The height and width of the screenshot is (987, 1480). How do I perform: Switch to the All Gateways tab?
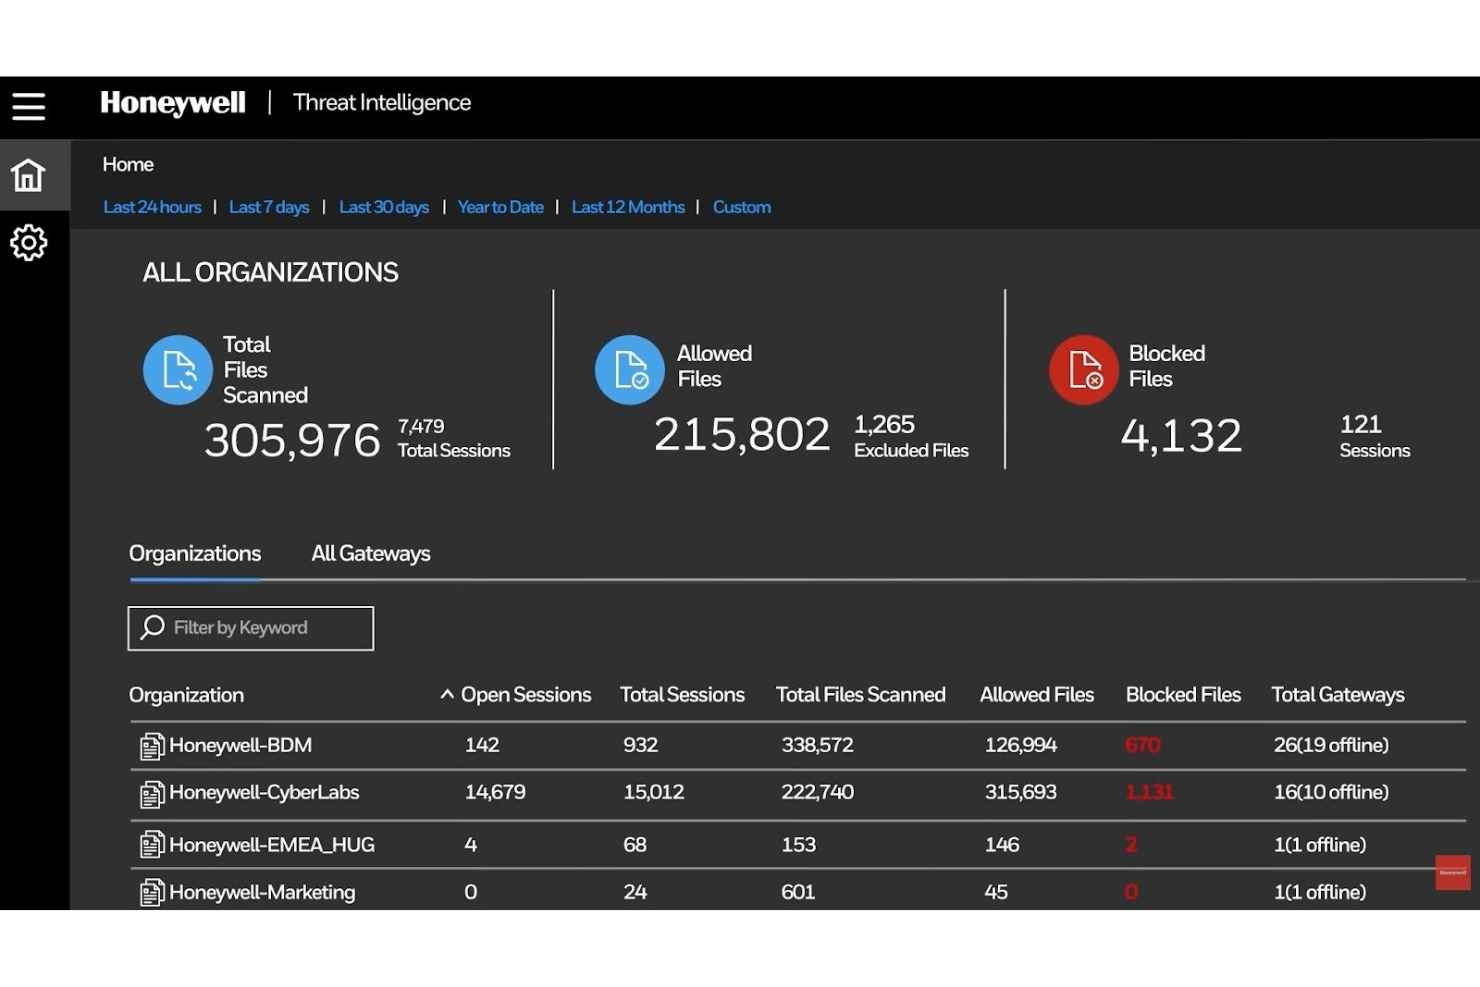370,553
